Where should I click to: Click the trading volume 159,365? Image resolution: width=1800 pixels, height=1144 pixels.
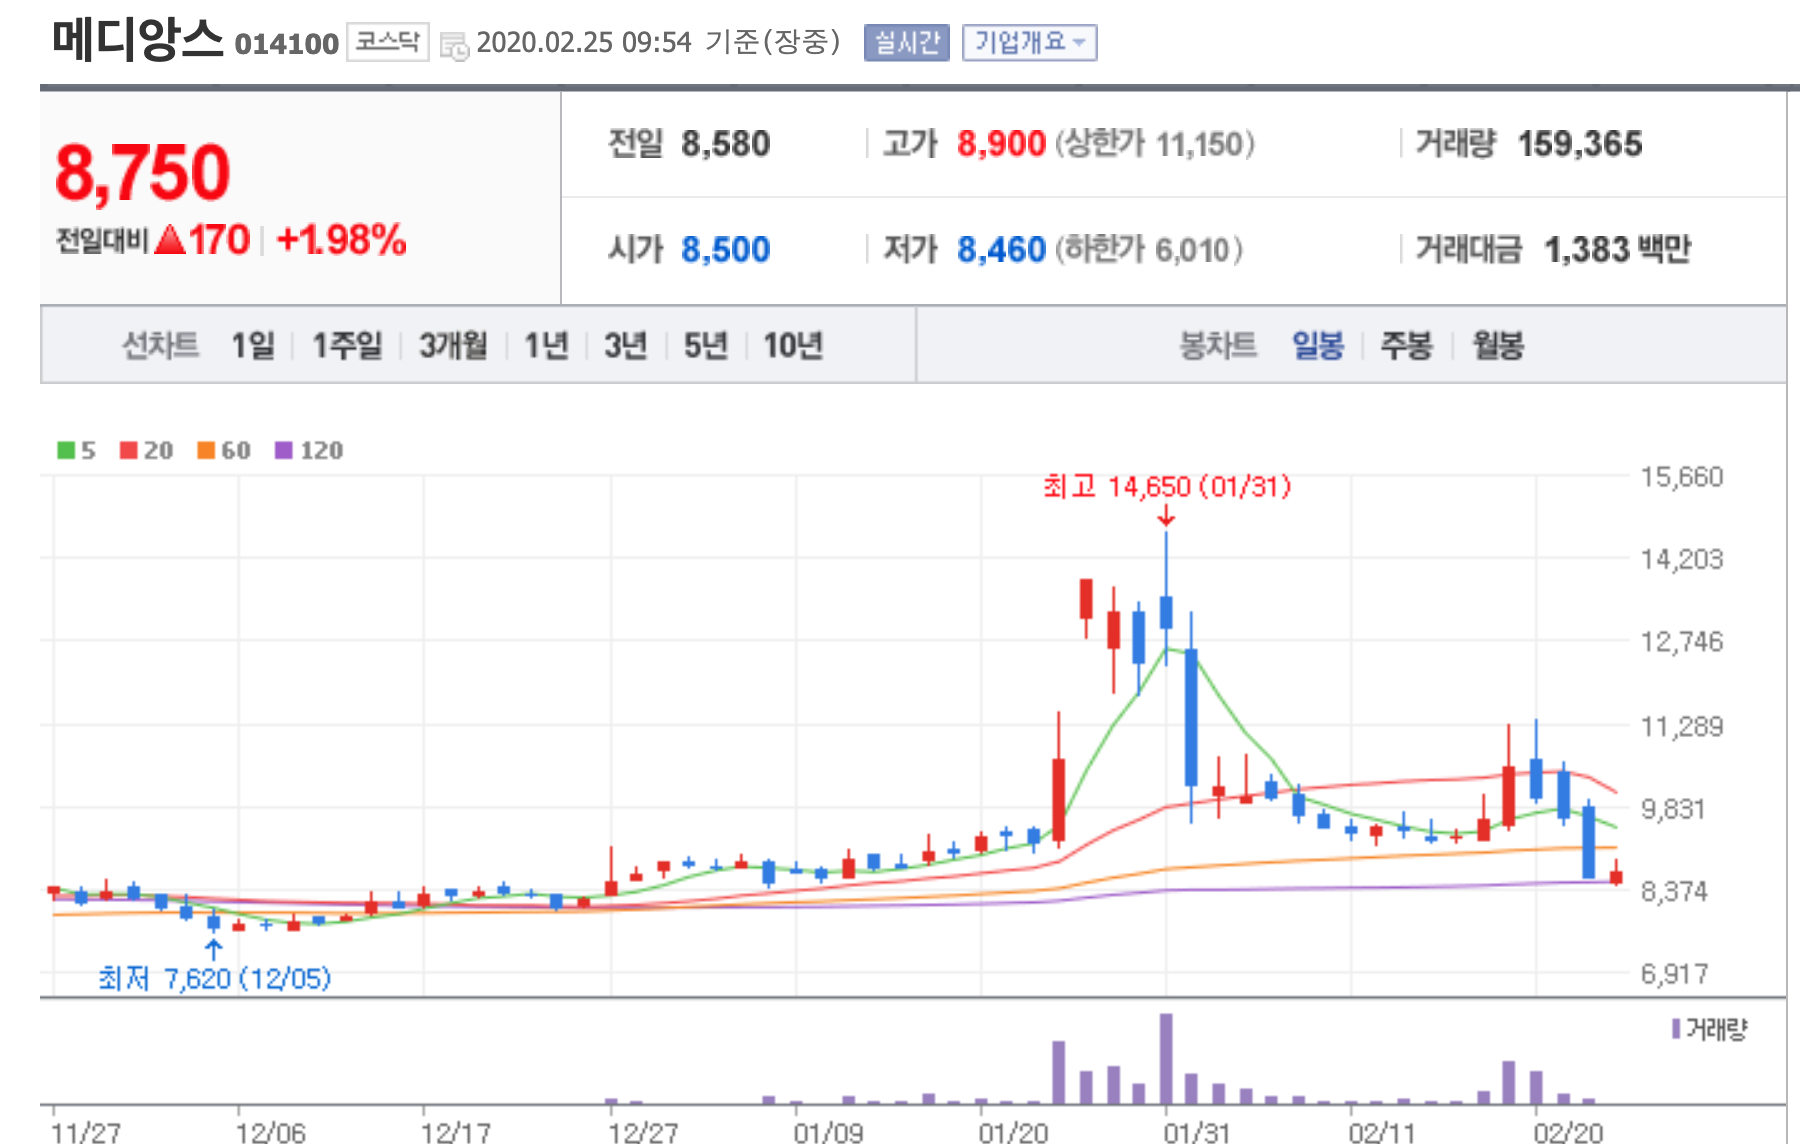(1580, 144)
